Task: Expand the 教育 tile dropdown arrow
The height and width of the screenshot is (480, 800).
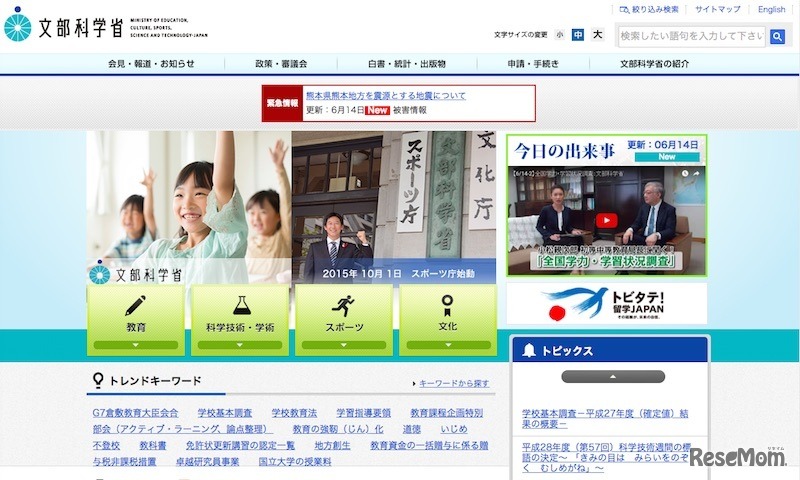Action: coord(135,345)
